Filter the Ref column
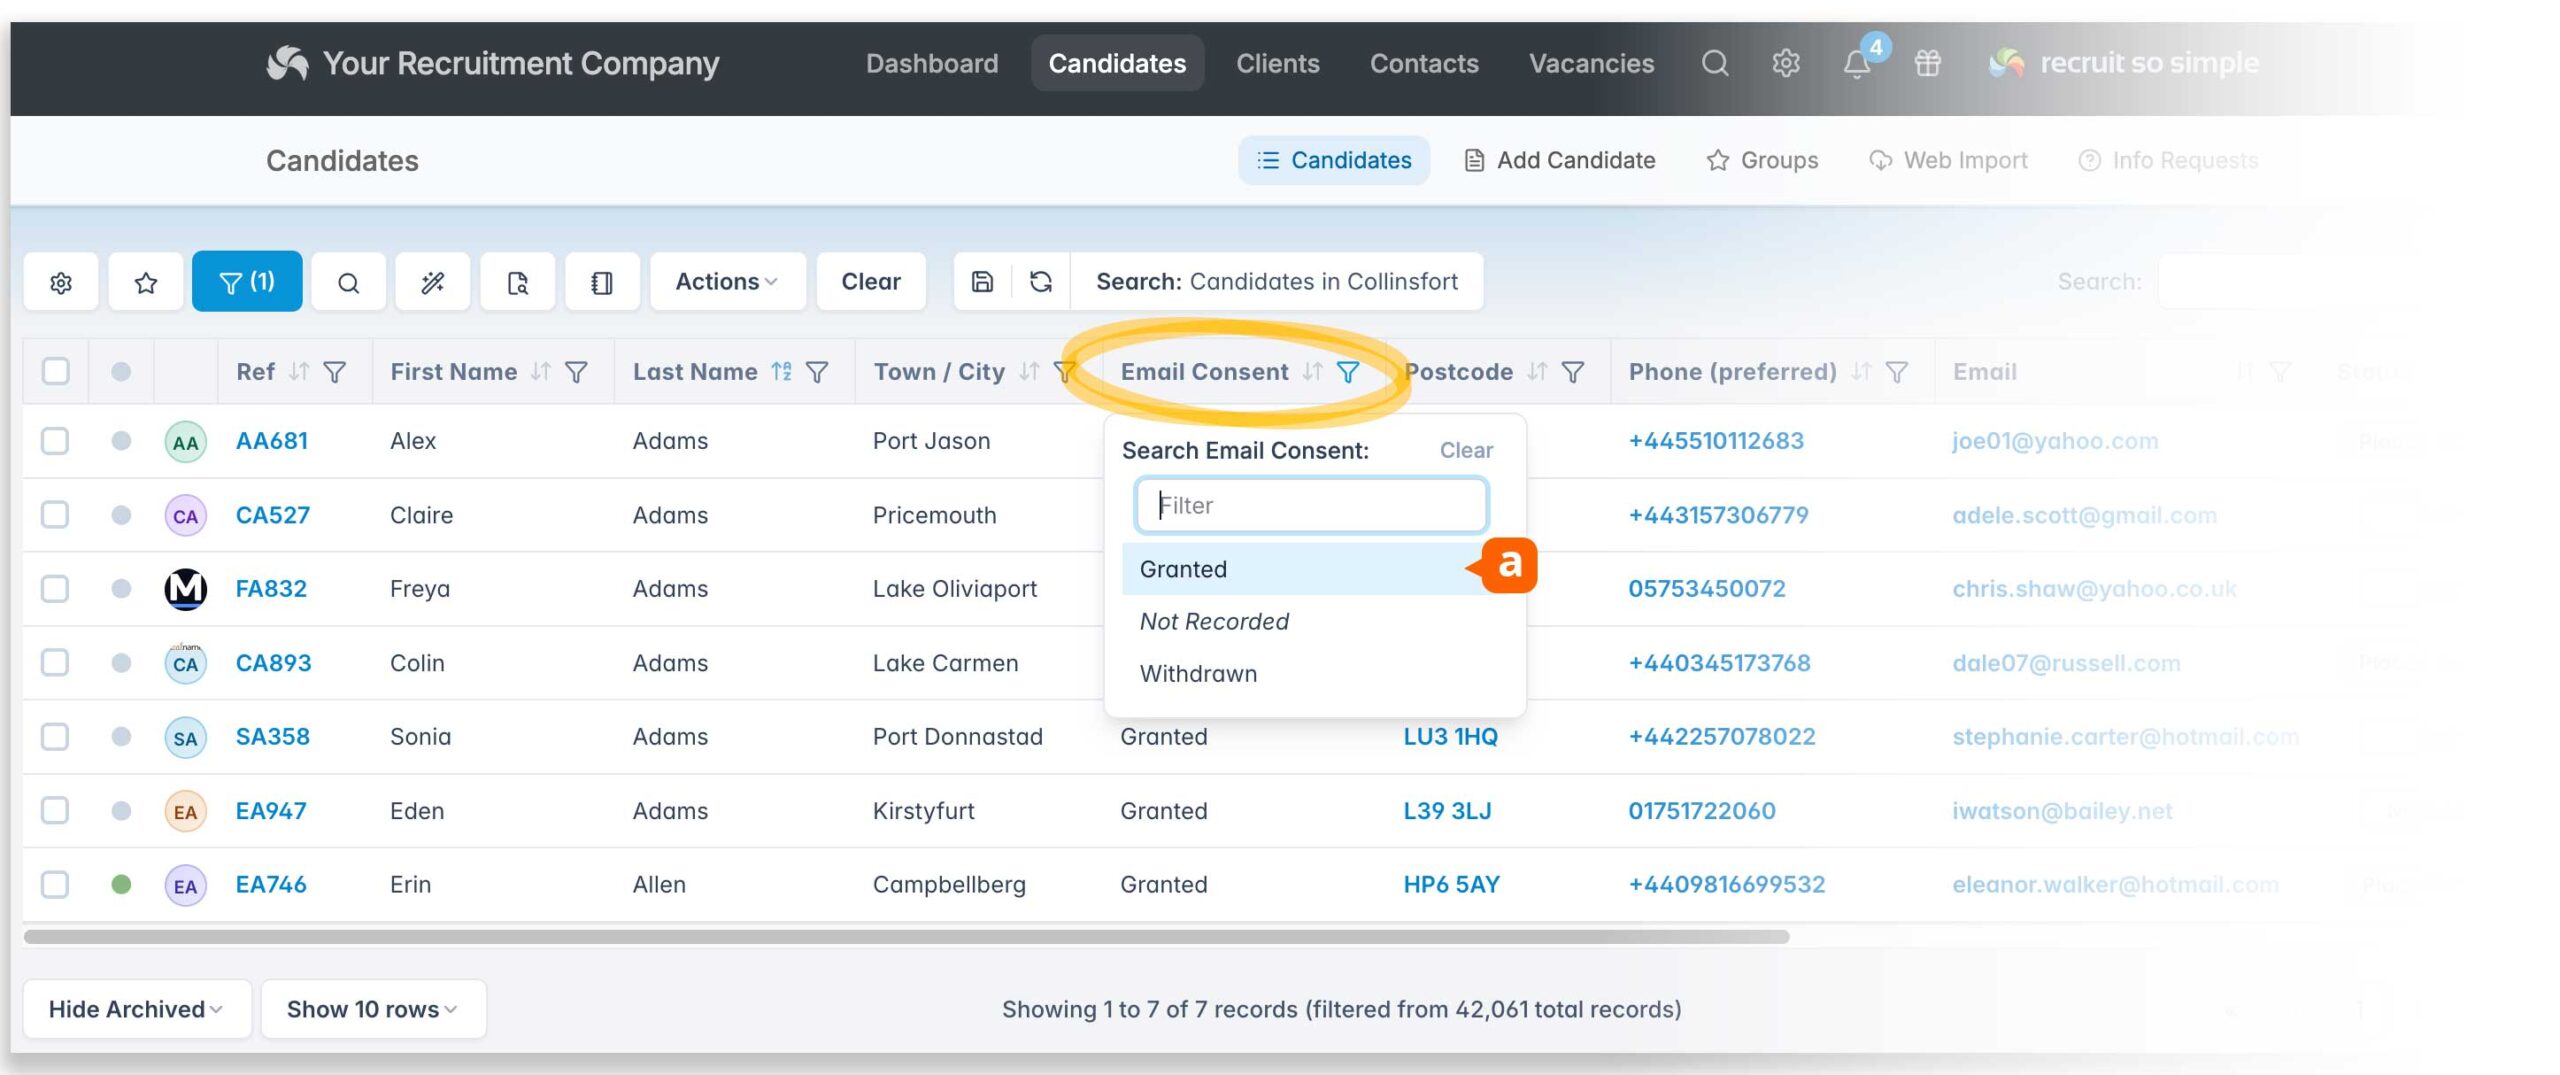The height and width of the screenshot is (1075, 2560). click(x=335, y=372)
